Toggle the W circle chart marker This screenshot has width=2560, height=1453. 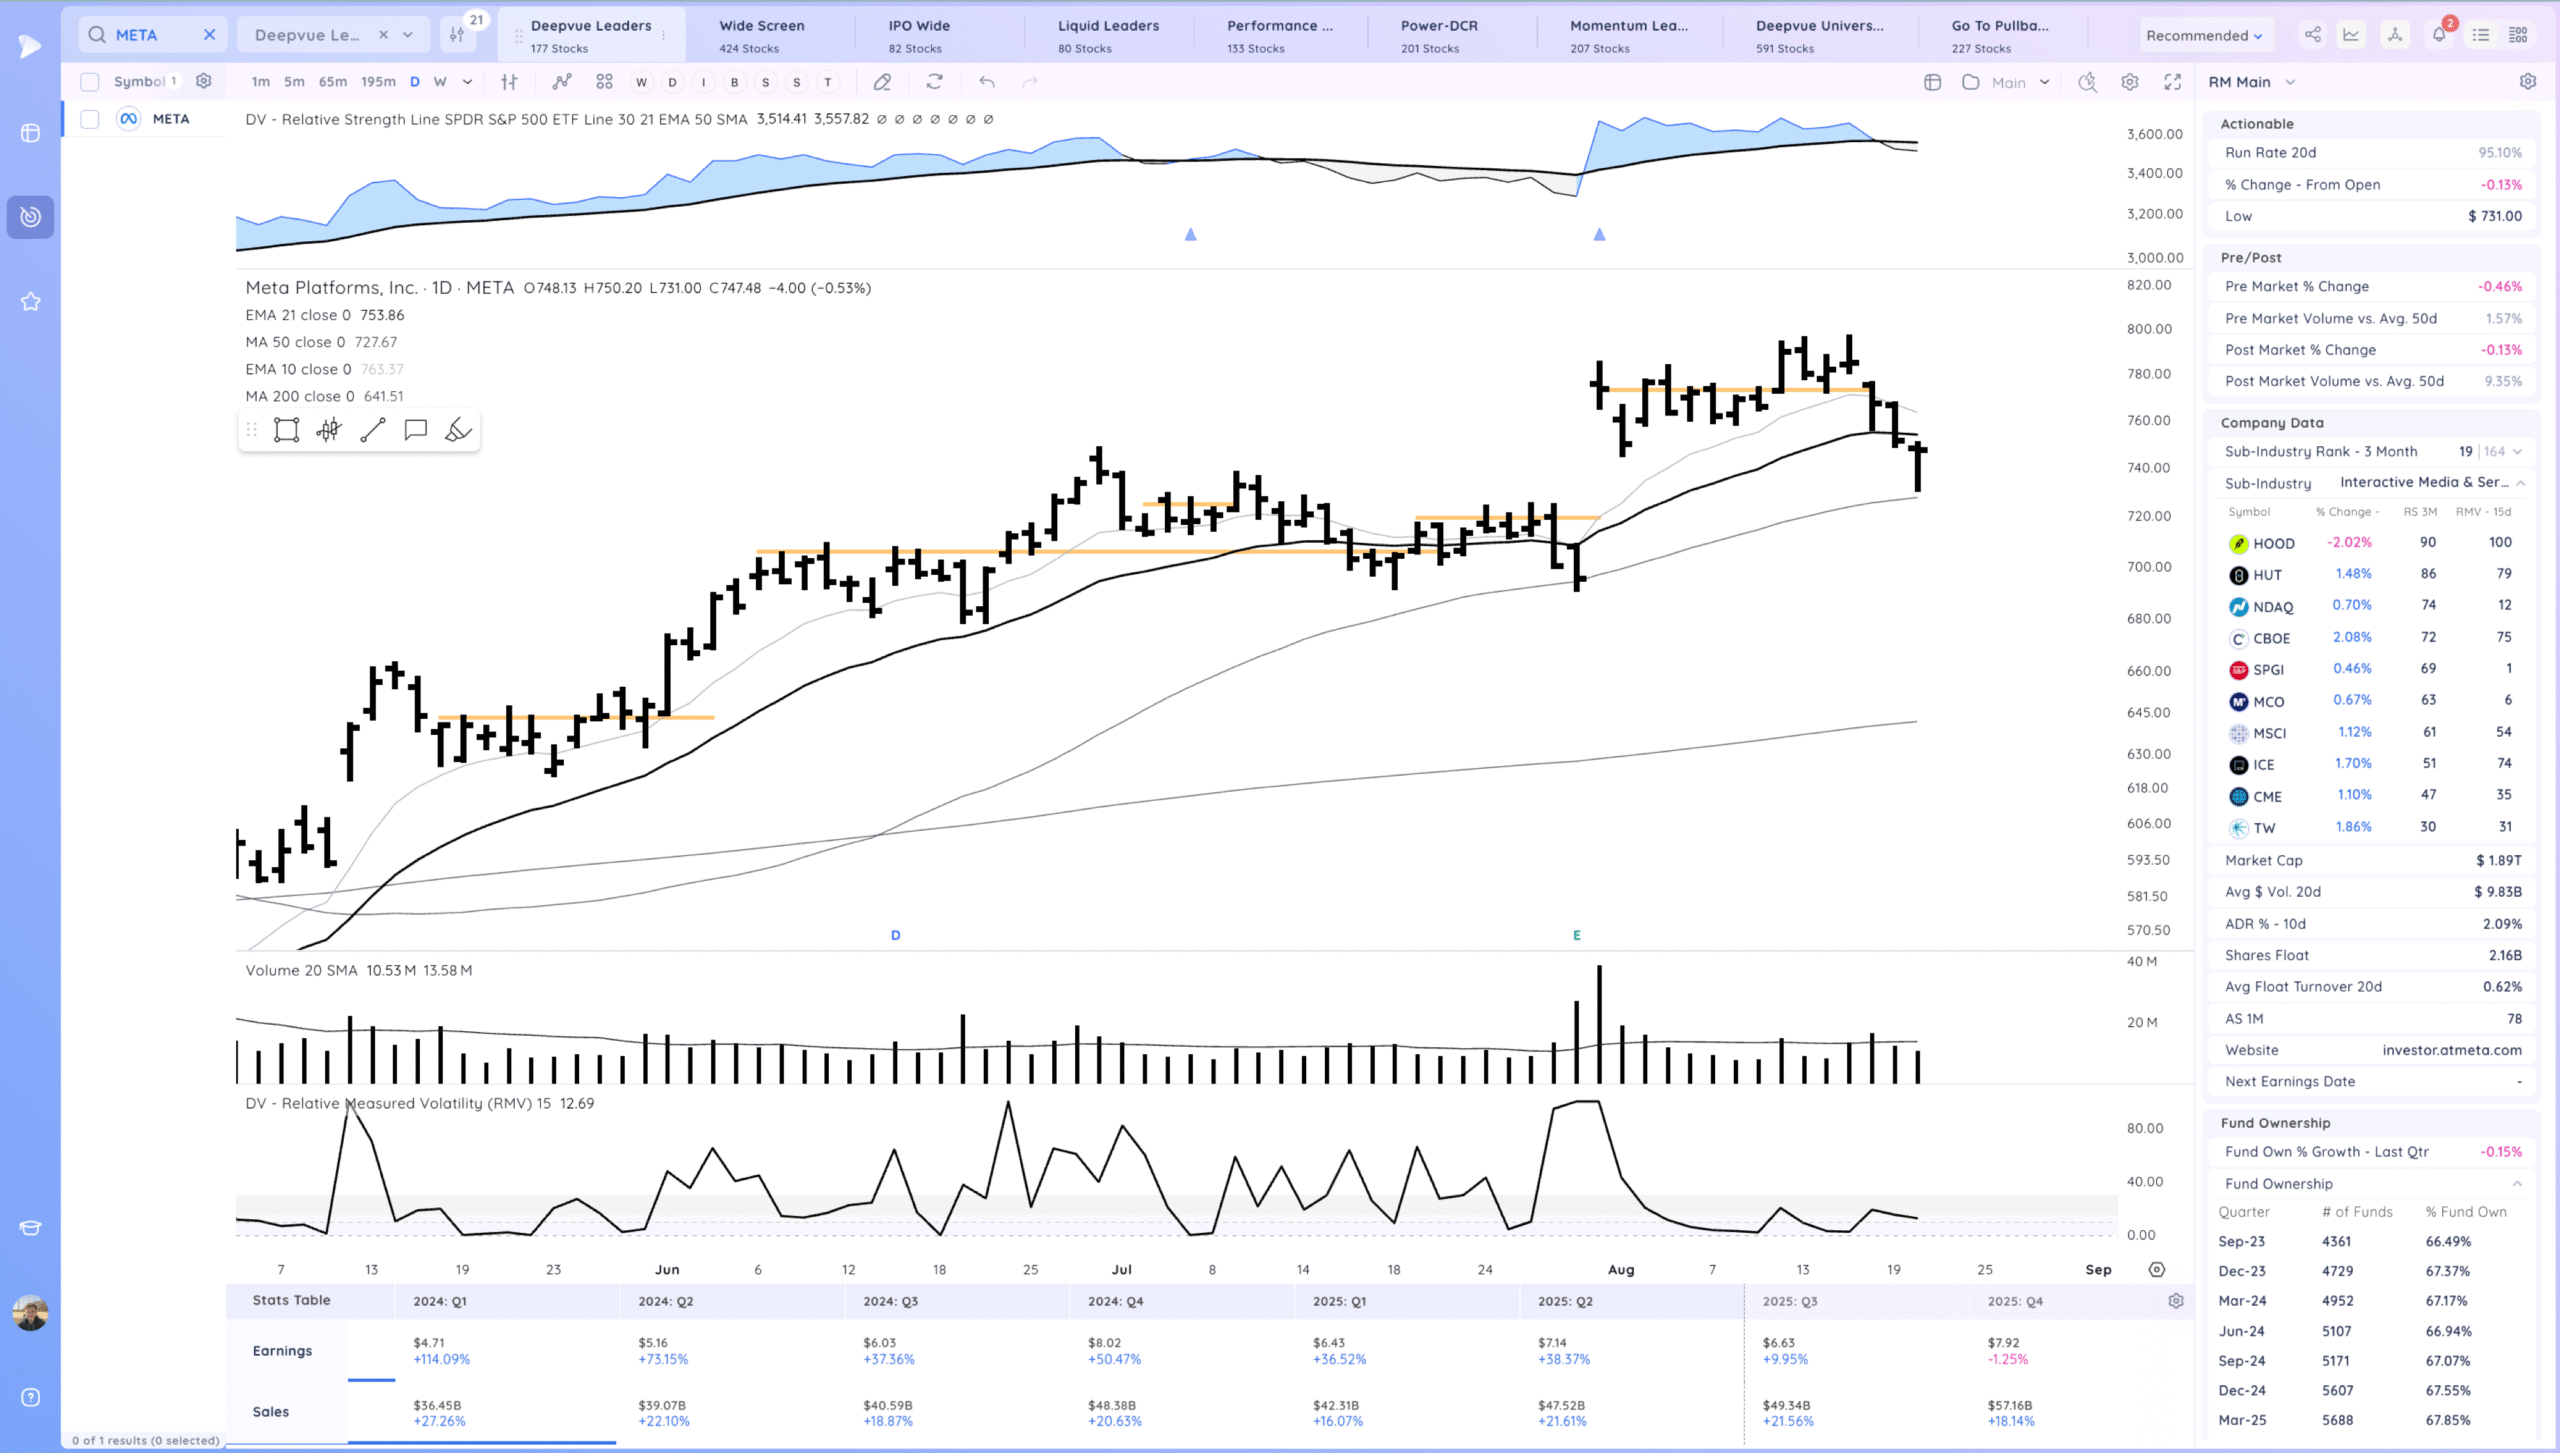[x=641, y=82]
